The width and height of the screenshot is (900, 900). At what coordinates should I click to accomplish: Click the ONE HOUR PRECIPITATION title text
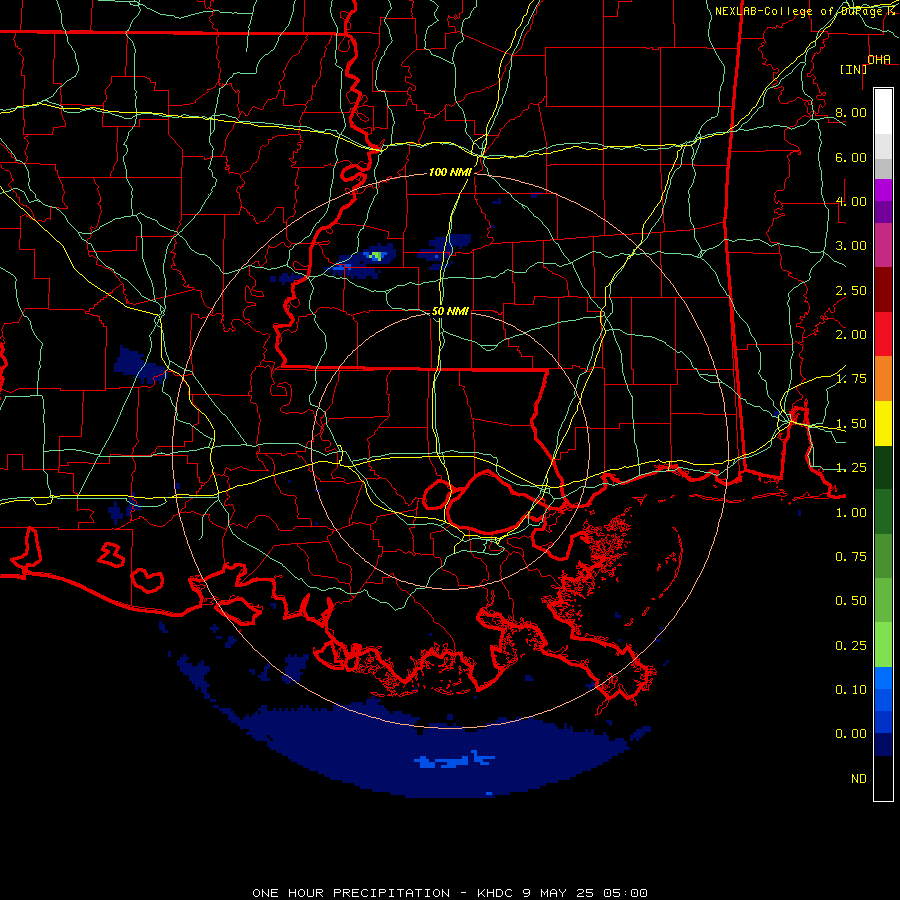(351, 893)
